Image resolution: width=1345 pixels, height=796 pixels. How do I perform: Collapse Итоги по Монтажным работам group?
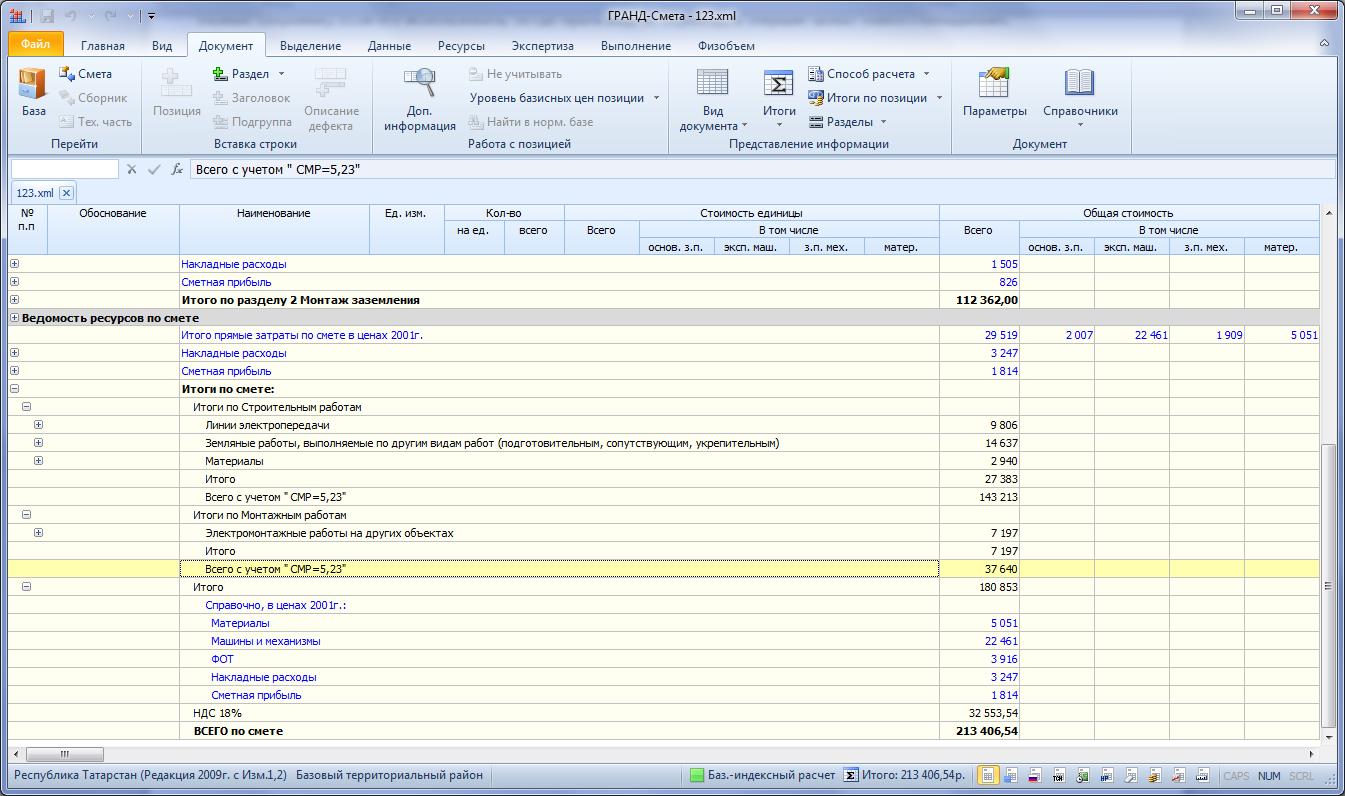pos(26,515)
